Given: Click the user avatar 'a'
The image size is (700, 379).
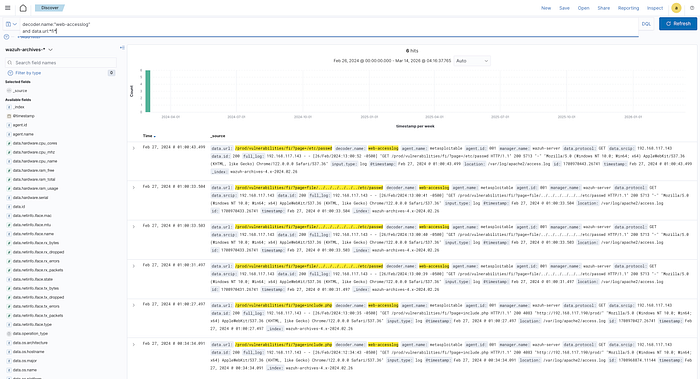Looking at the screenshot, I should [676, 8].
